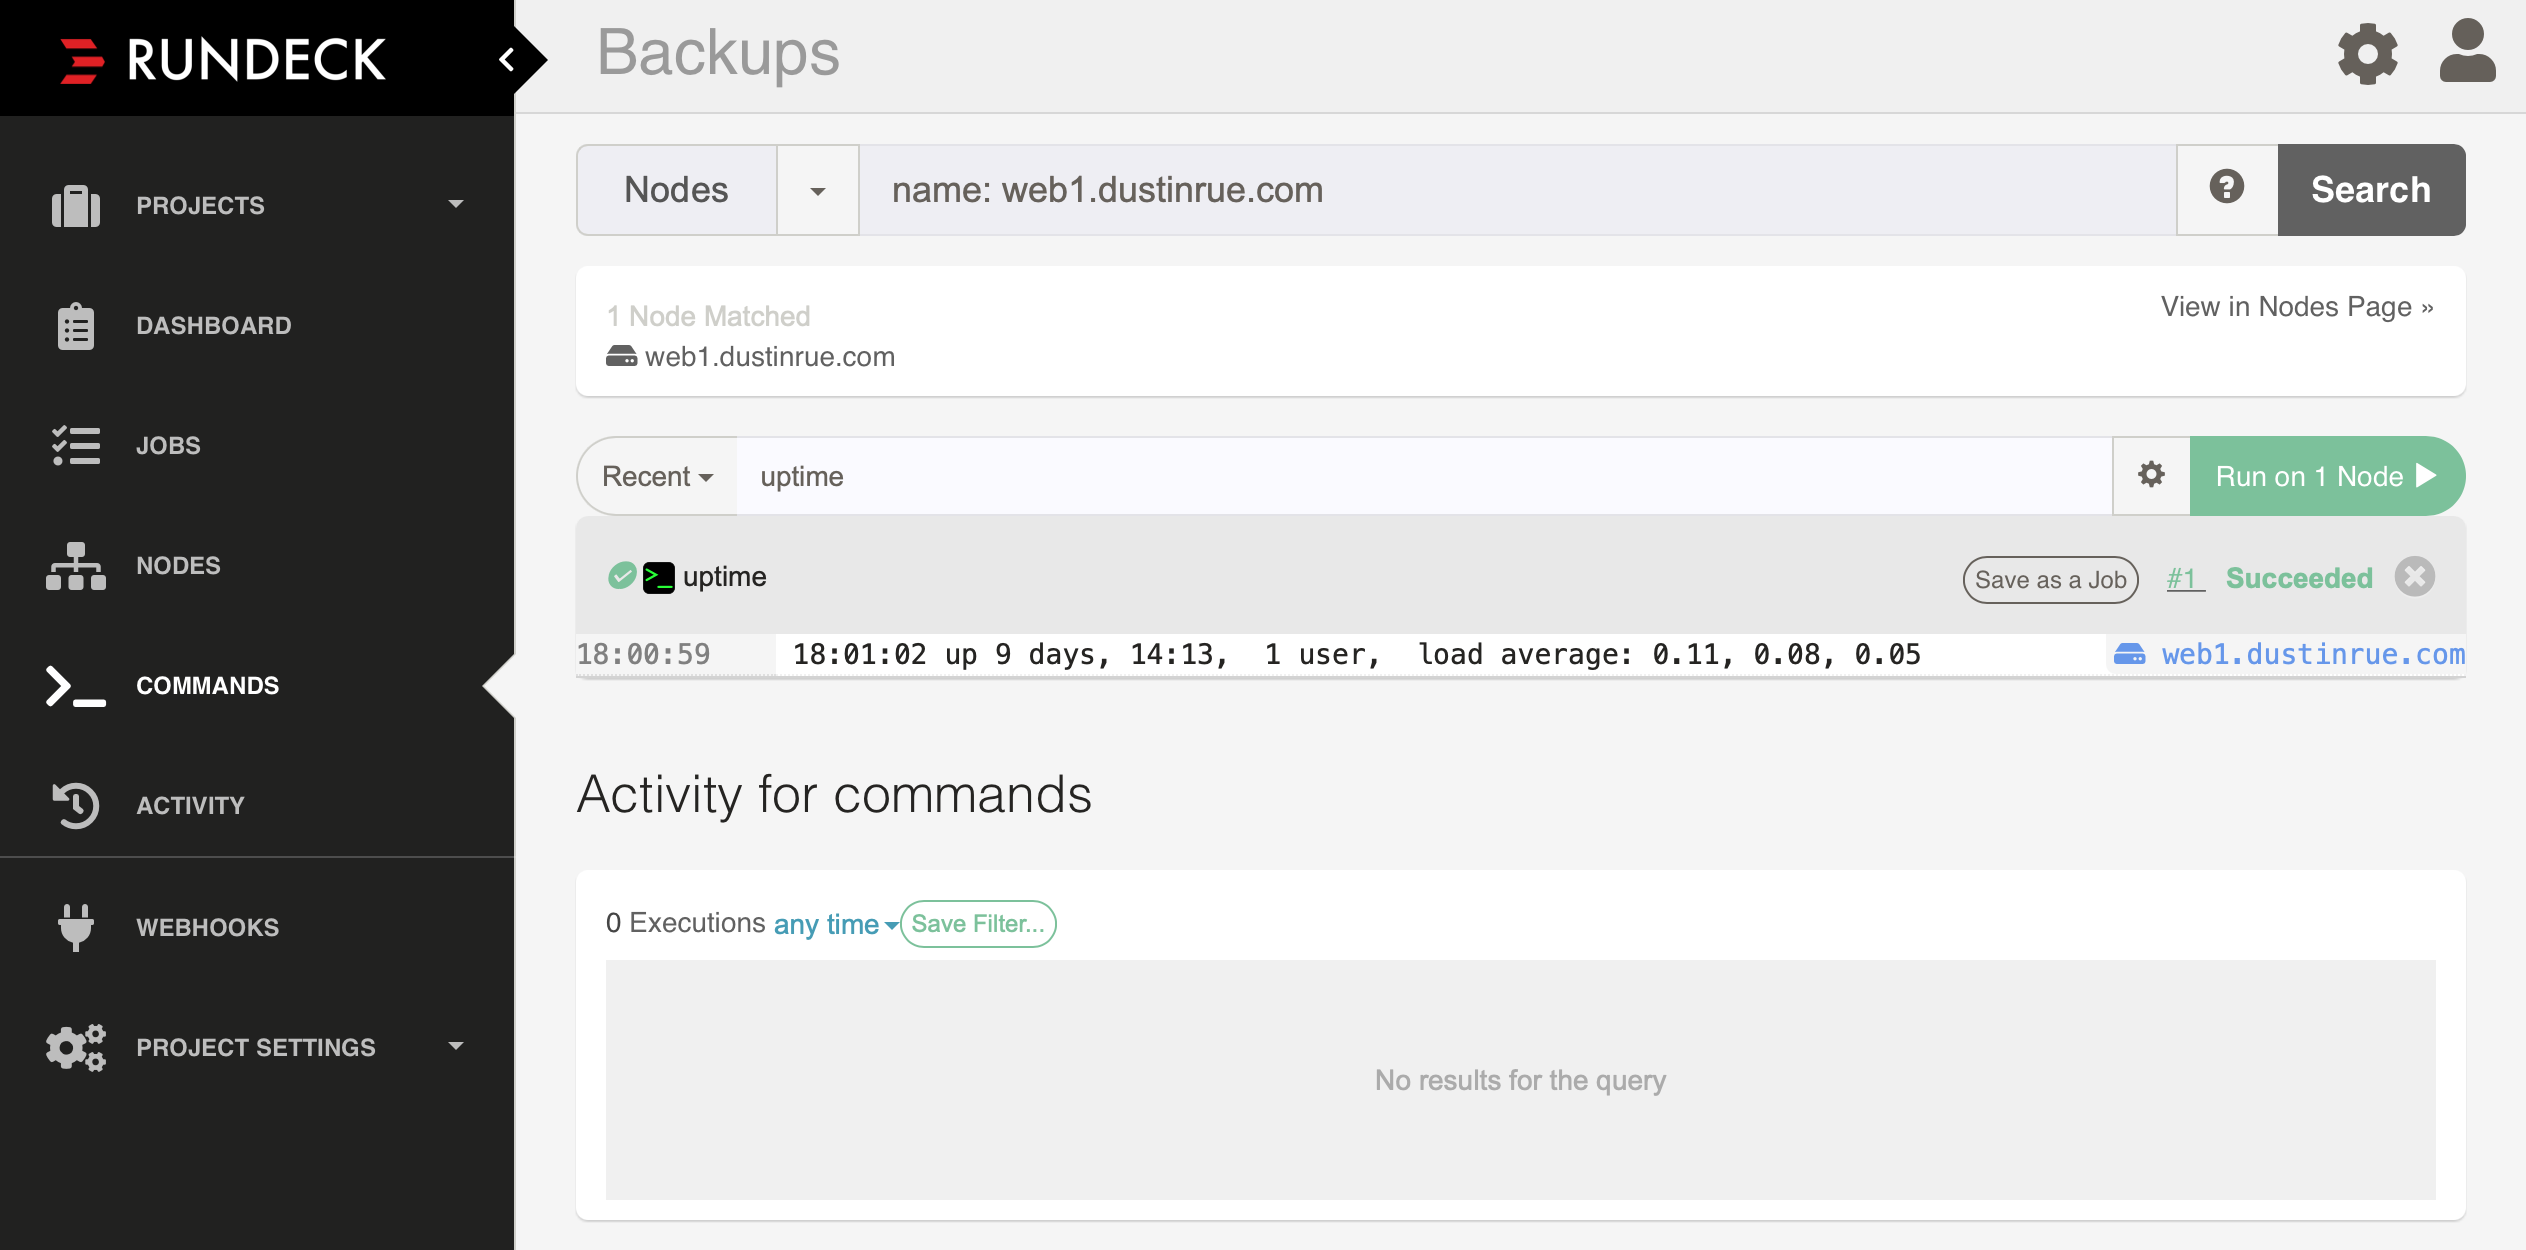Click the uptime command name in results
This screenshot has height=1250, width=2526.
725,577
